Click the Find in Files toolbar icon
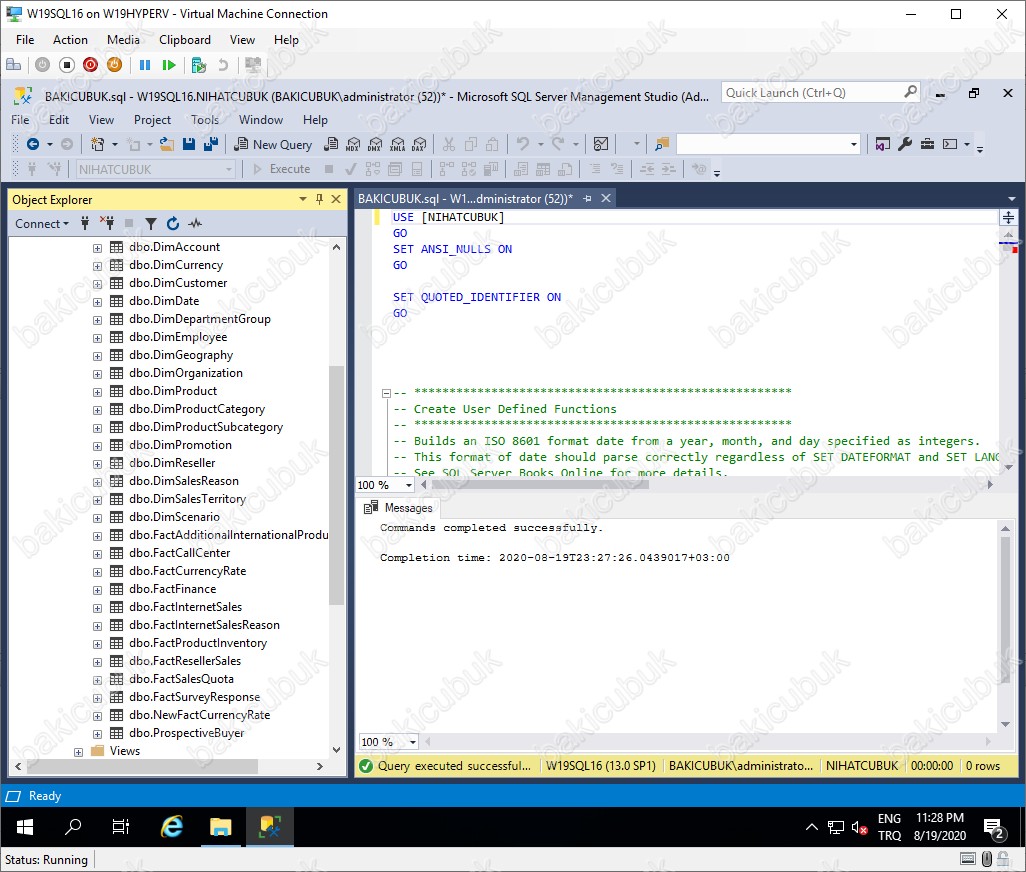This screenshot has width=1026, height=872. [662, 144]
